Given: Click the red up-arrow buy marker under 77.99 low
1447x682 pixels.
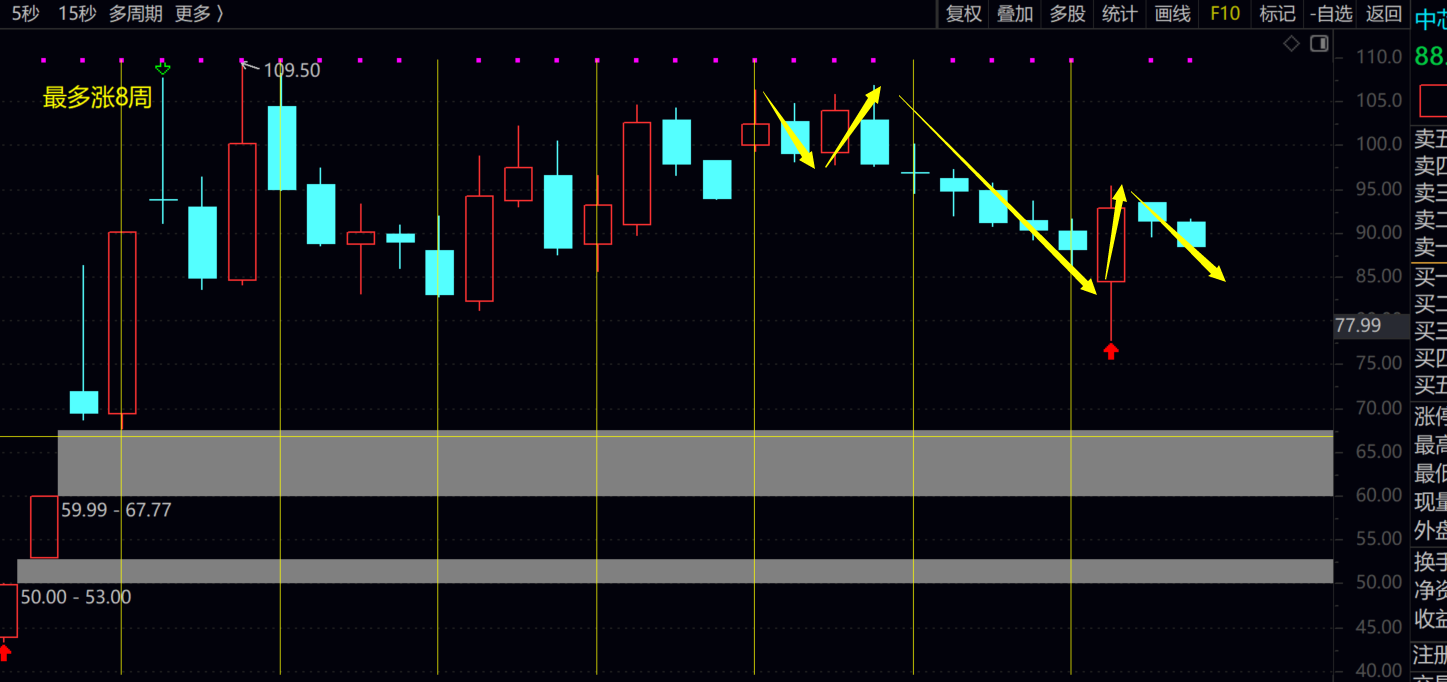Looking at the screenshot, I should pyautogui.click(x=1111, y=351).
